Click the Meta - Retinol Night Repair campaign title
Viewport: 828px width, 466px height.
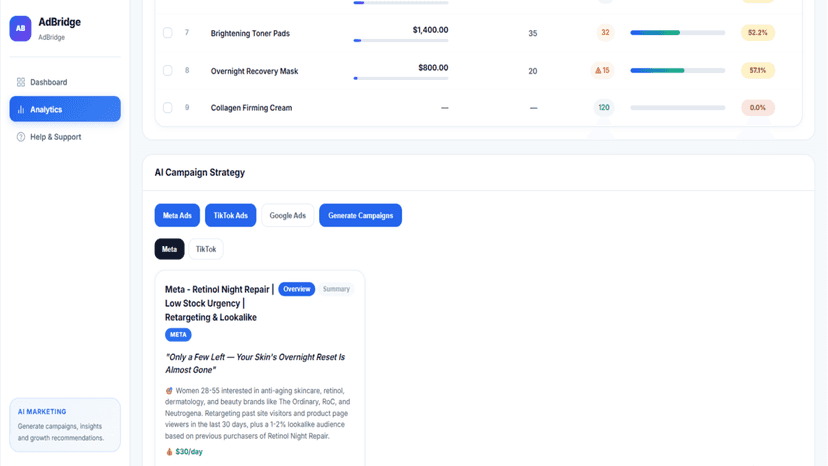219,303
